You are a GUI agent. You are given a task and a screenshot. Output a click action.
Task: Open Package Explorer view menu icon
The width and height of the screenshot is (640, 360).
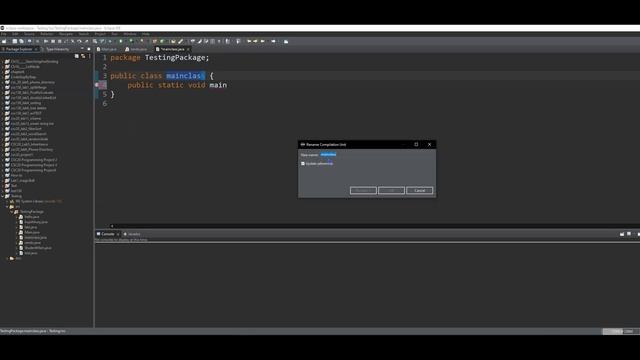pos(89,56)
